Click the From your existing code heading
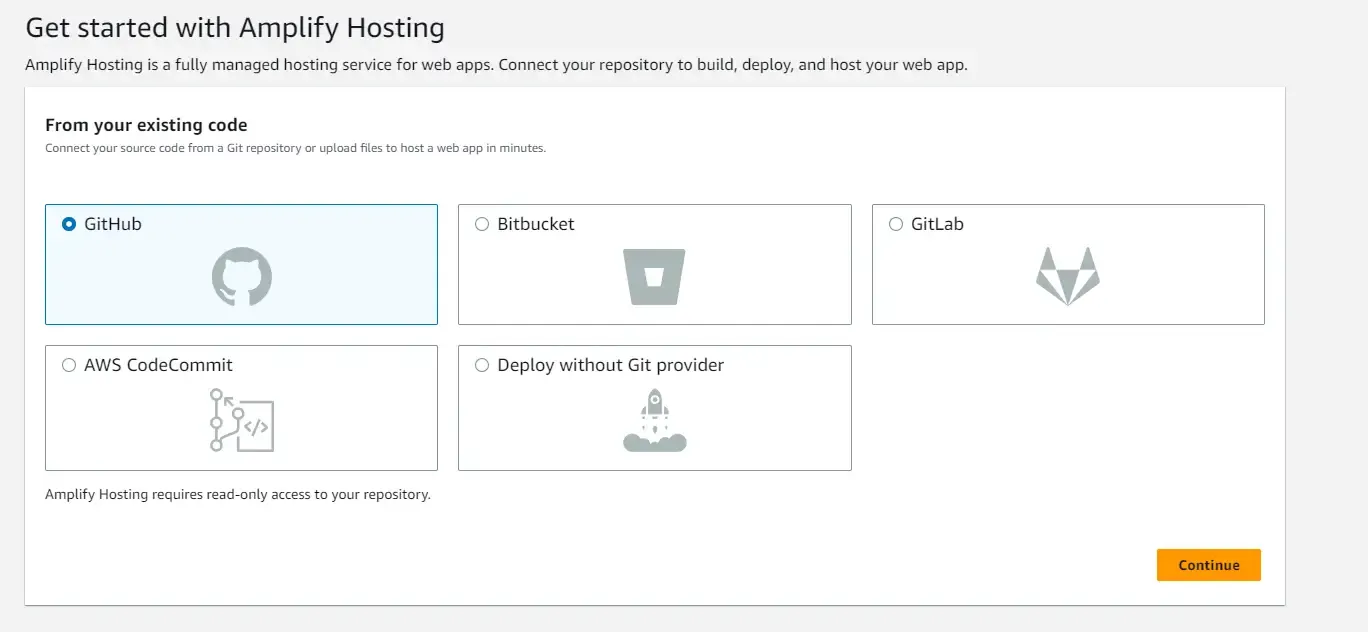The height and width of the screenshot is (632, 1368). [146, 125]
